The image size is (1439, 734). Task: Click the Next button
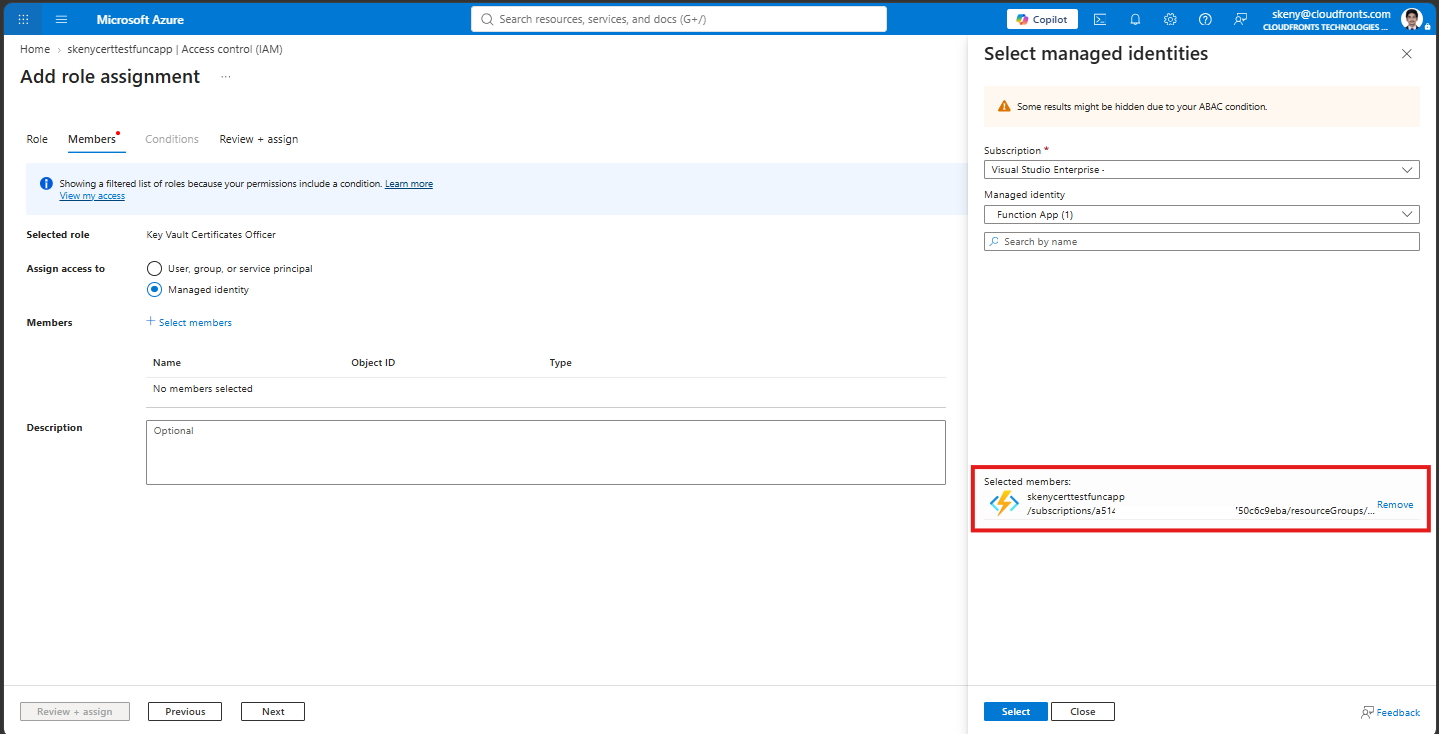click(273, 712)
